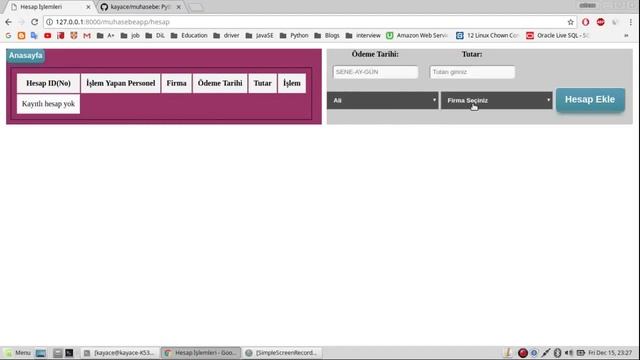The width and height of the screenshot is (640, 360).
Task: Go to Anasayfa link
Action: [x=26, y=56]
